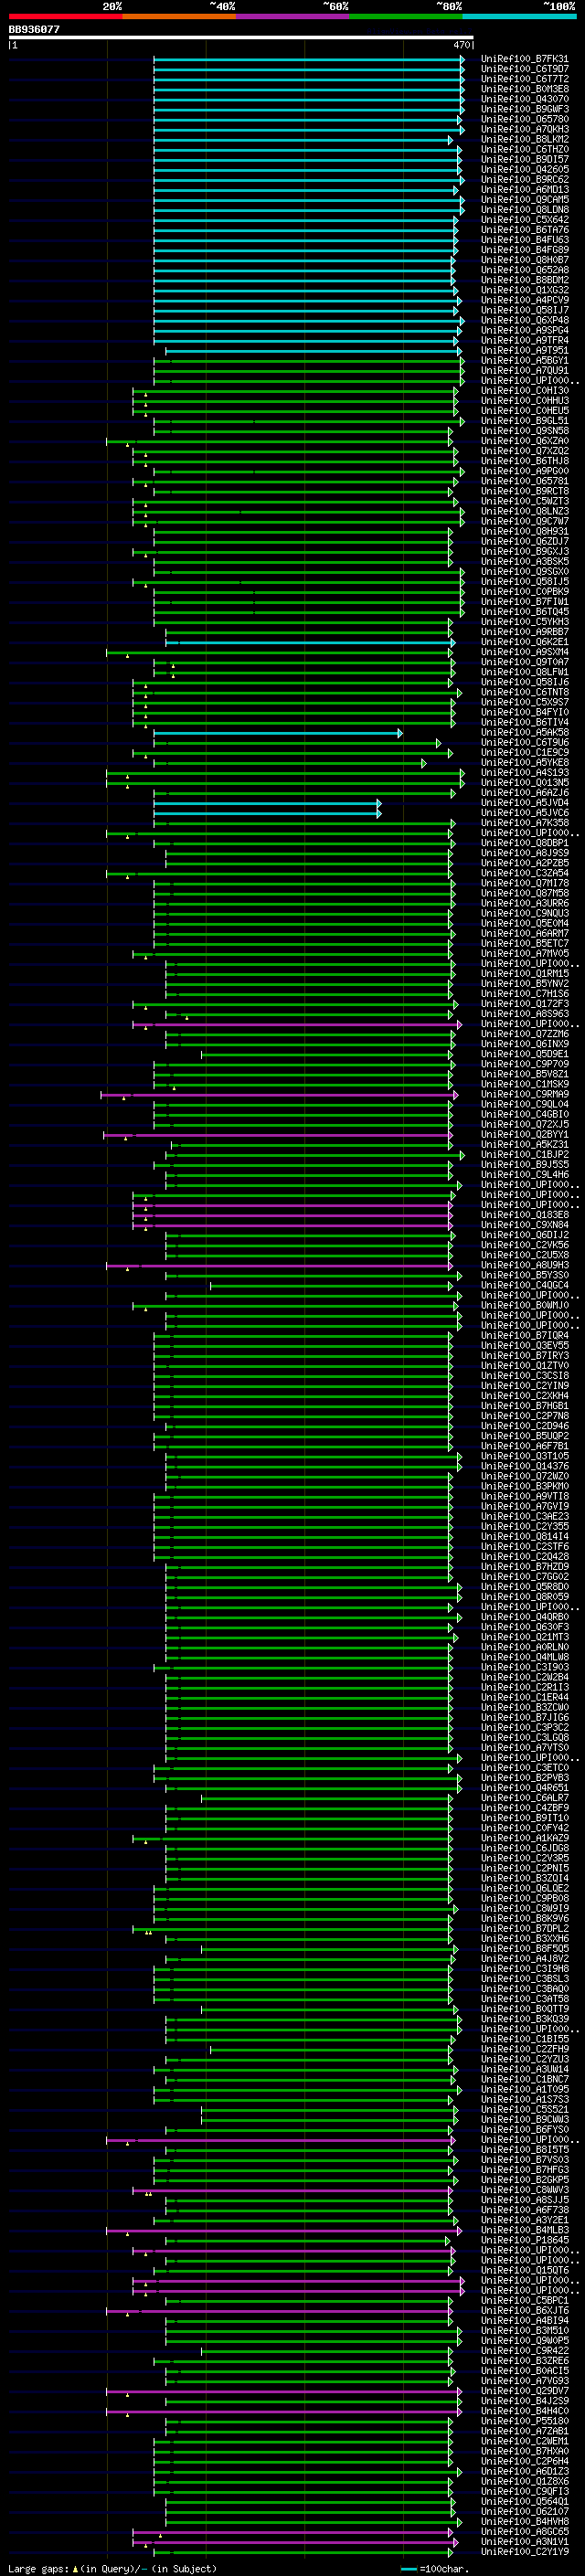Select the UniRef100_Q013M5 label
The image size is (585, 2576).
pos(525,783)
